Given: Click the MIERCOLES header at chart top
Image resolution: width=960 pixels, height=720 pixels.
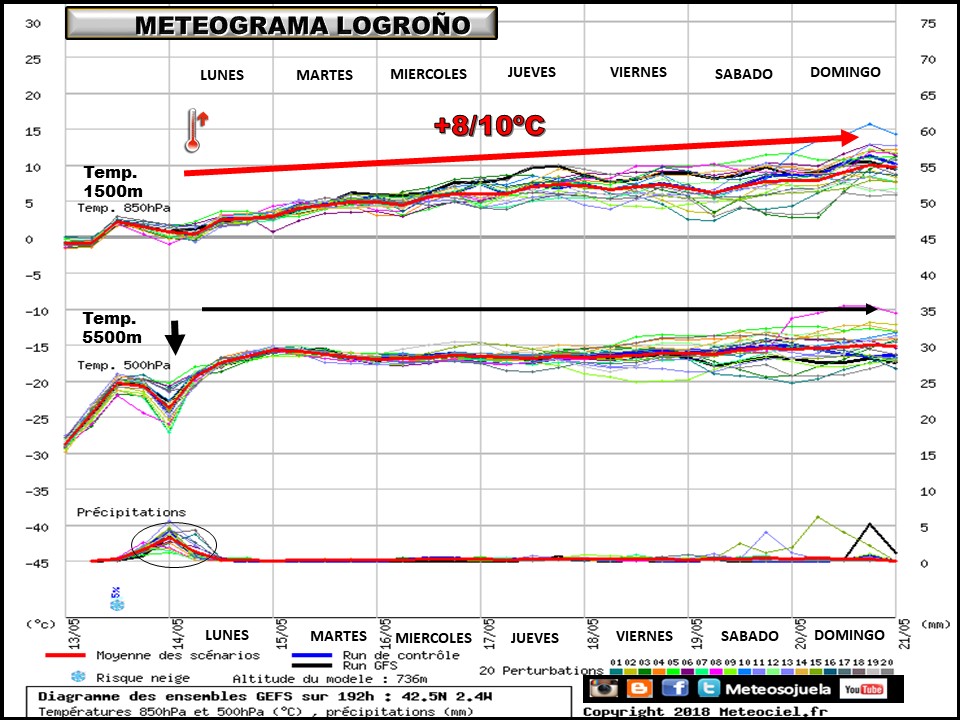Looking at the screenshot, I should tap(429, 74).
